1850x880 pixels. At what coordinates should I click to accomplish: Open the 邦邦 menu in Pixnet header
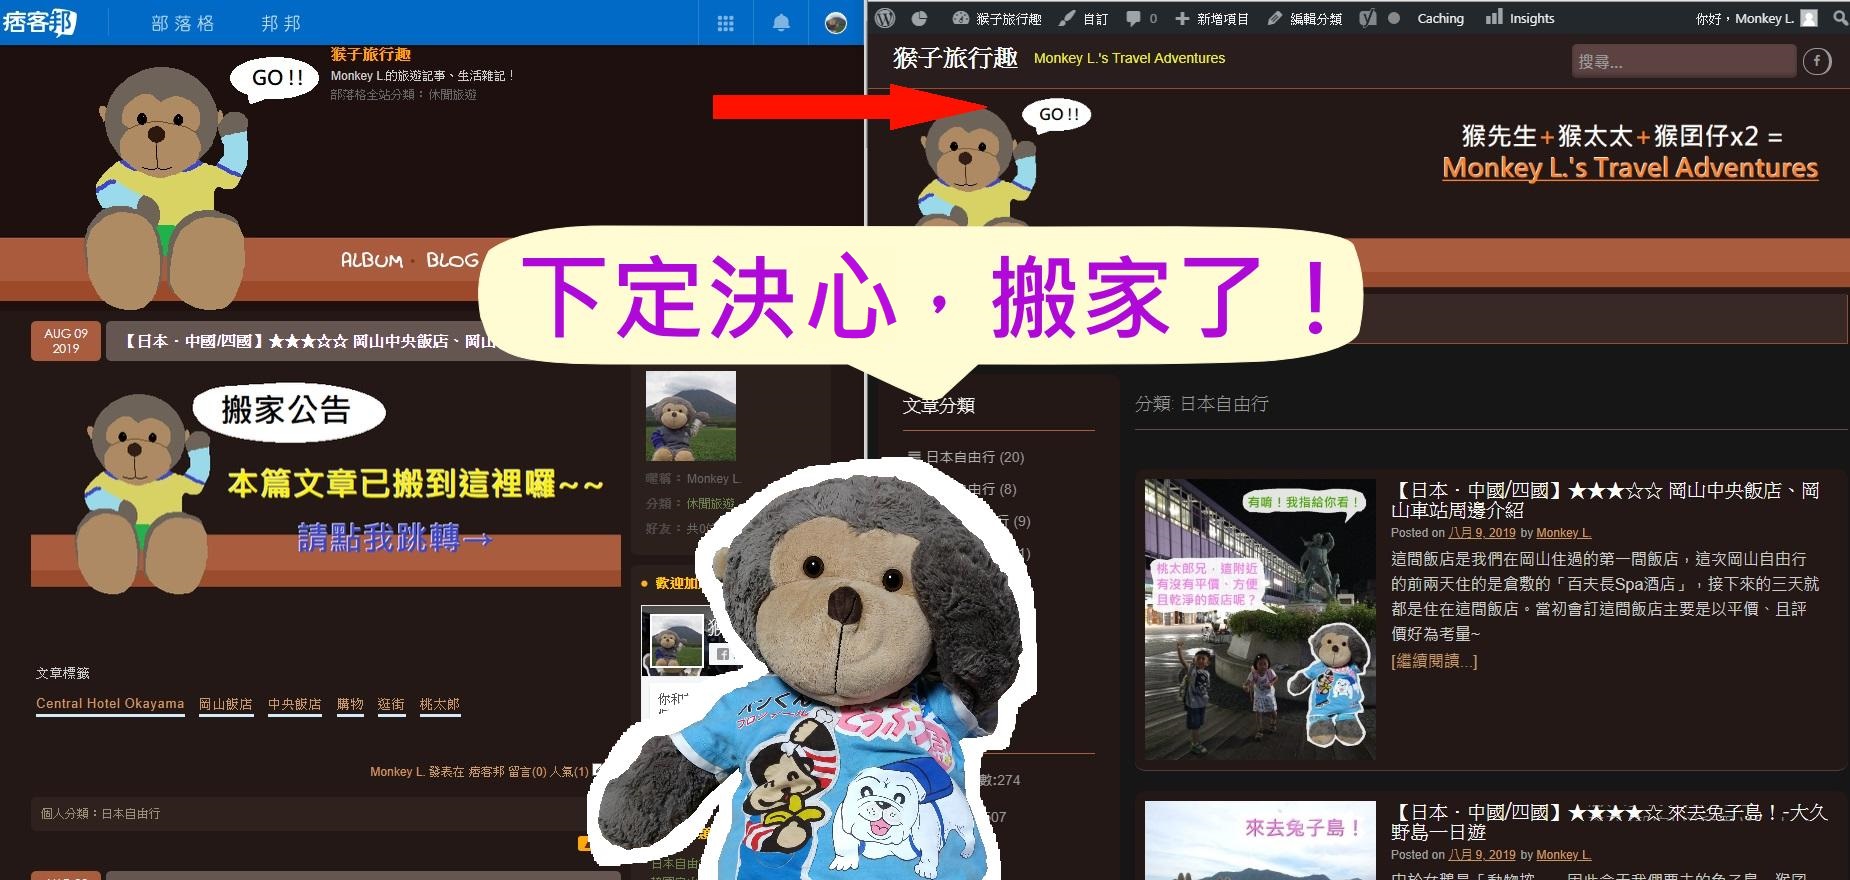281,23
